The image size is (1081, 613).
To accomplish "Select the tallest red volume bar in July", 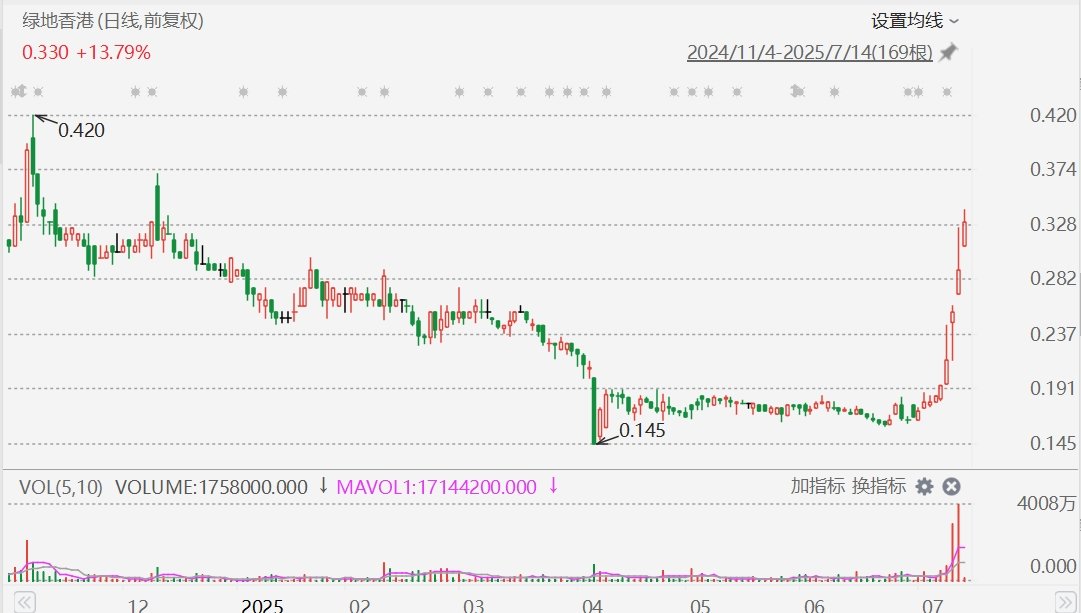I will coord(958,543).
